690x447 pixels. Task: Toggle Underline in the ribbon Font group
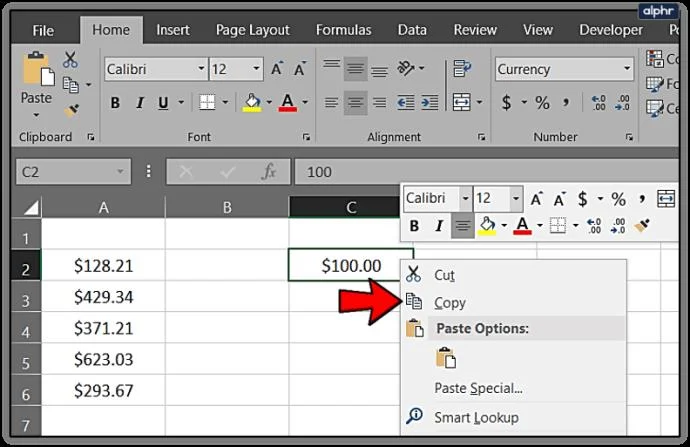tap(163, 103)
